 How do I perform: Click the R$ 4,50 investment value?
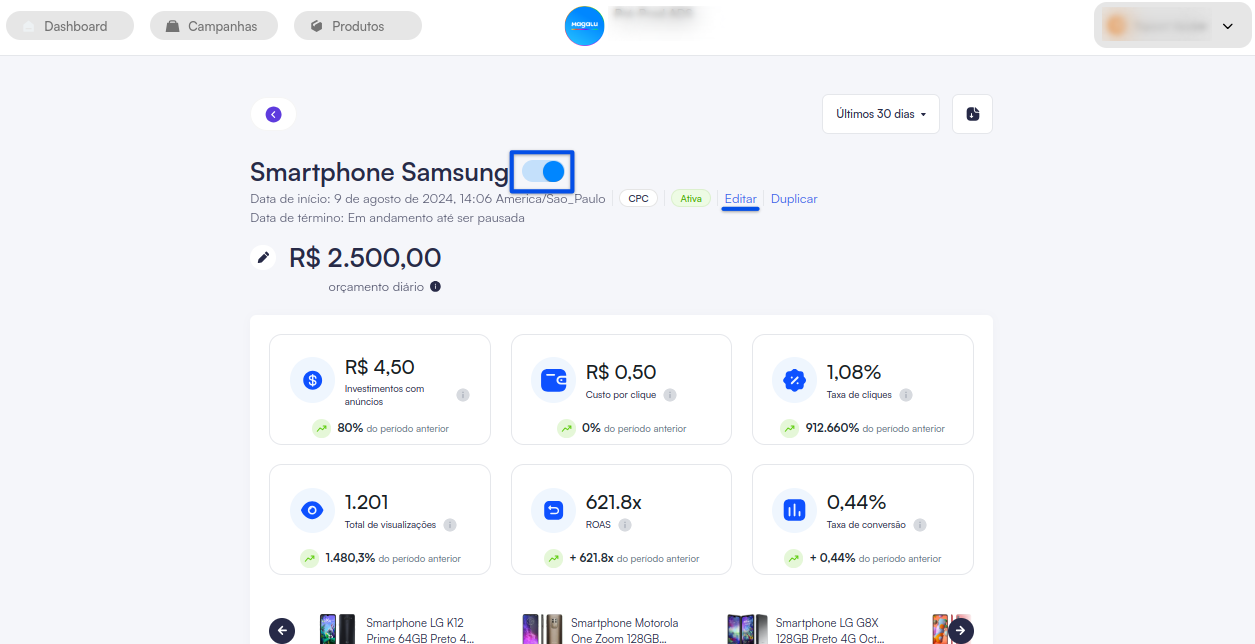click(380, 368)
